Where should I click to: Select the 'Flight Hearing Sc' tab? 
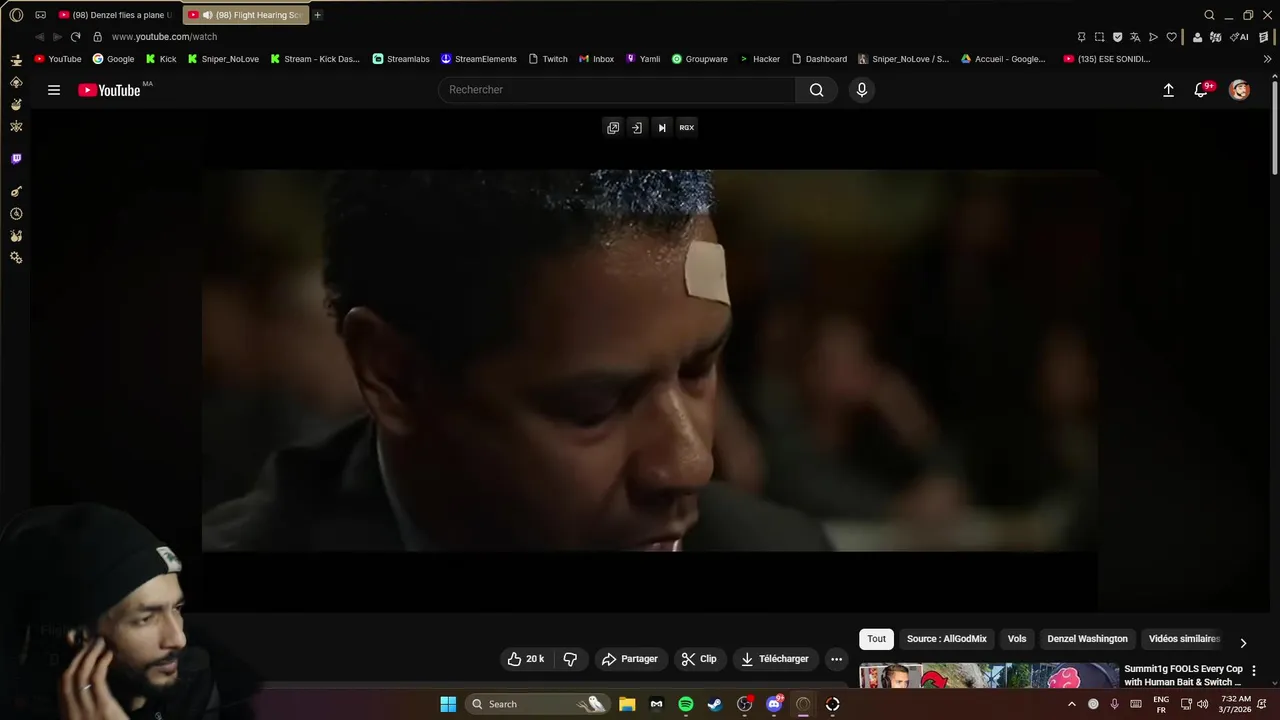tap(245, 15)
